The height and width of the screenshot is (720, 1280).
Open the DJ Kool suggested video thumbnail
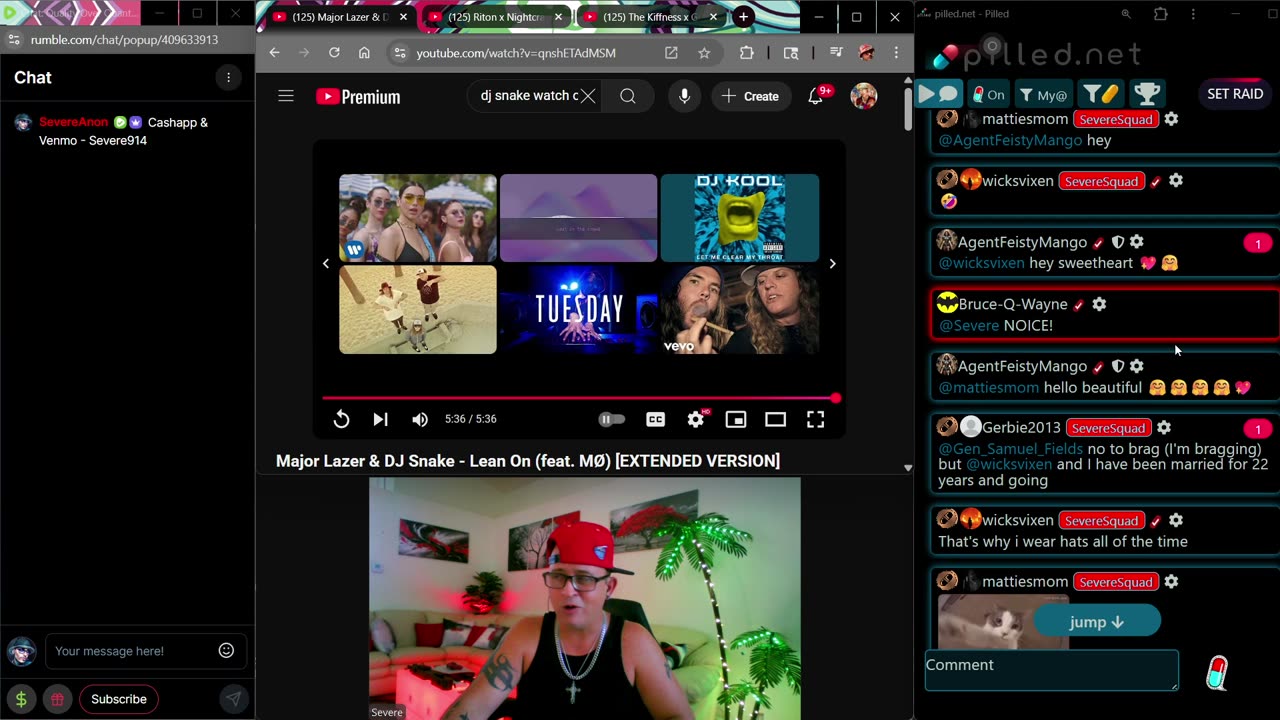pos(740,218)
